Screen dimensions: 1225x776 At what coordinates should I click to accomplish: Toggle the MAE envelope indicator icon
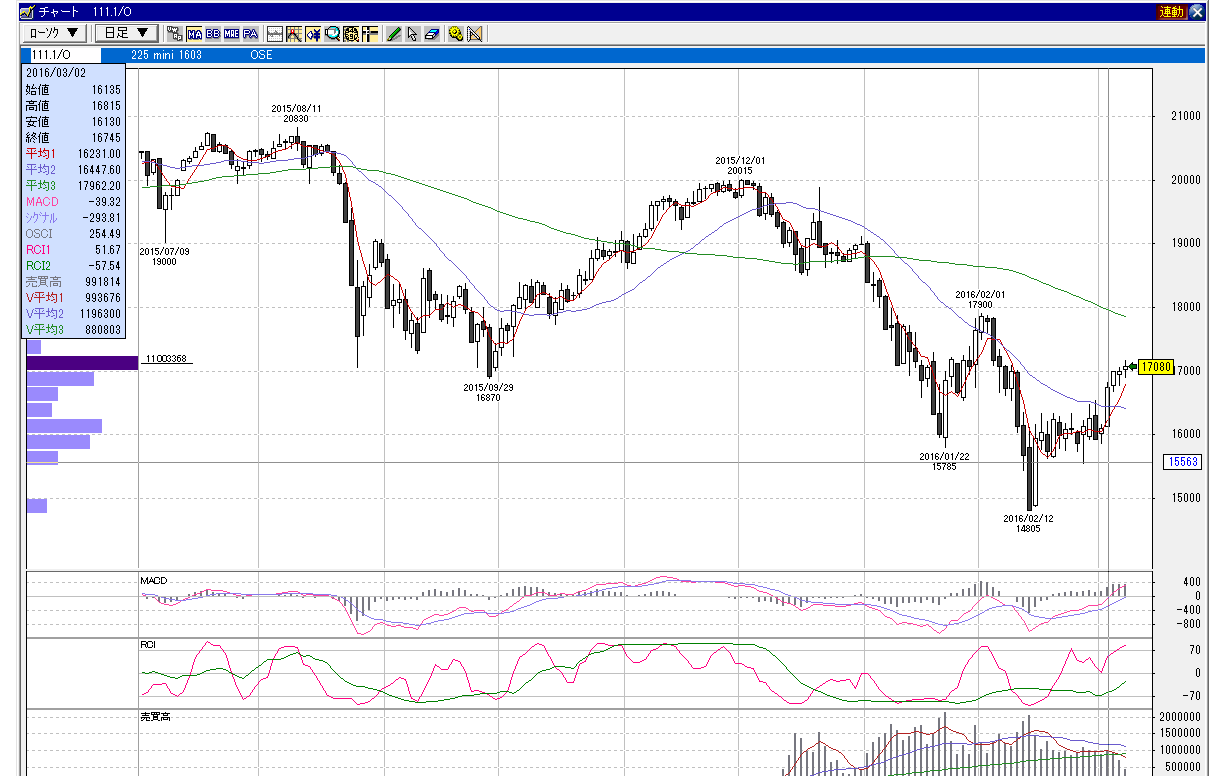tap(231, 33)
